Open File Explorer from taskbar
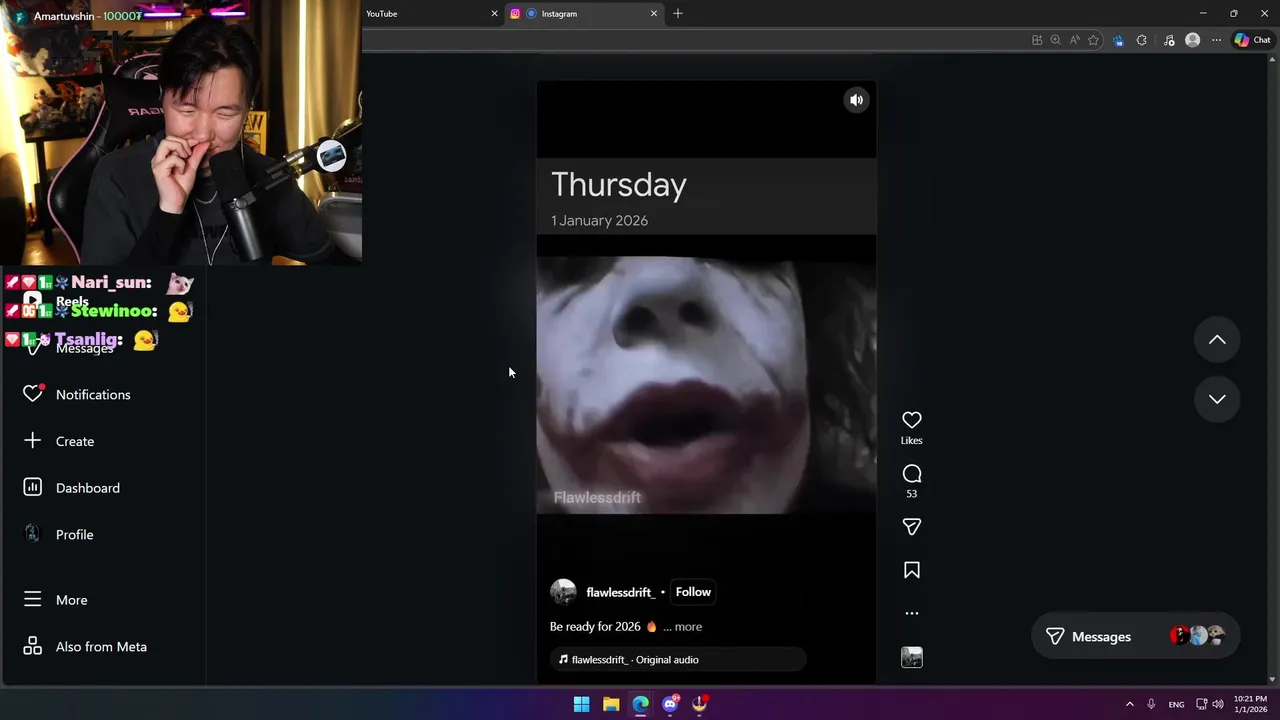 coord(611,704)
